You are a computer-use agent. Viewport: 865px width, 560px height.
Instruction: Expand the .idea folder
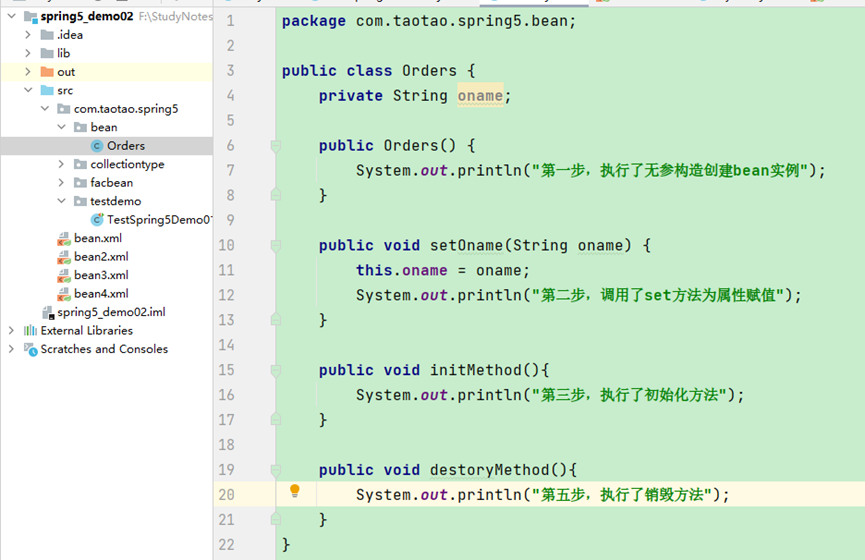pos(28,35)
